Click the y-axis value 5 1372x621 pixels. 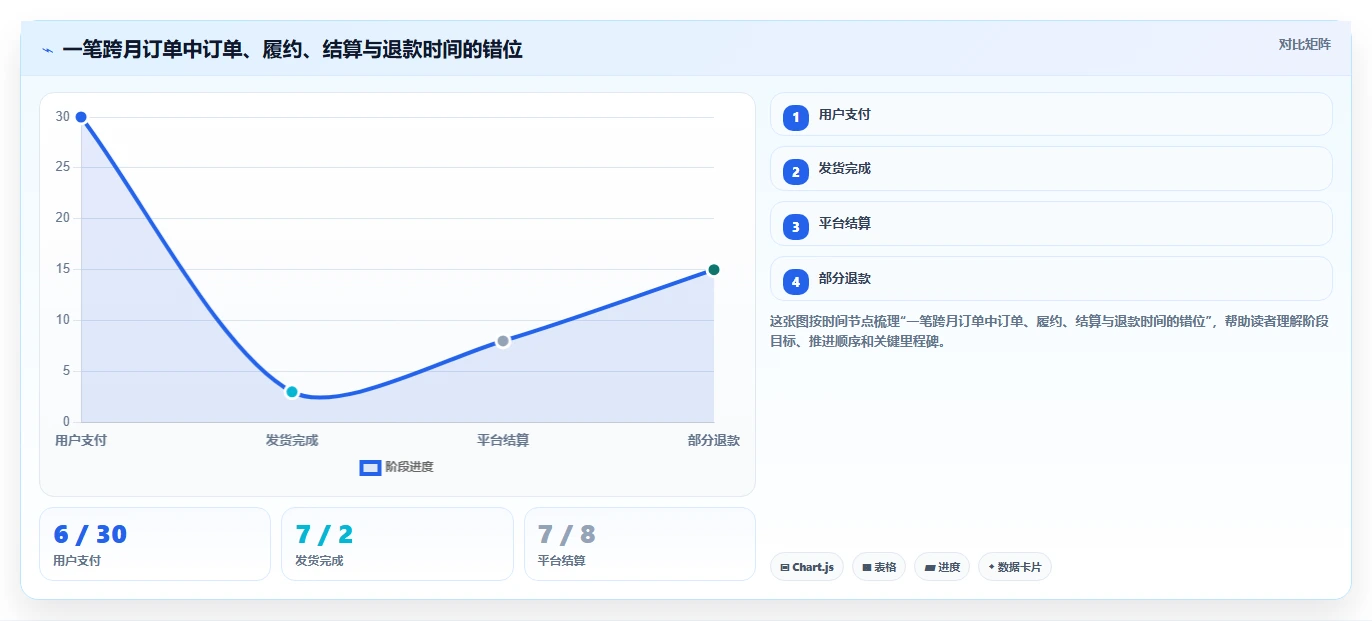click(x=66, y=371)
